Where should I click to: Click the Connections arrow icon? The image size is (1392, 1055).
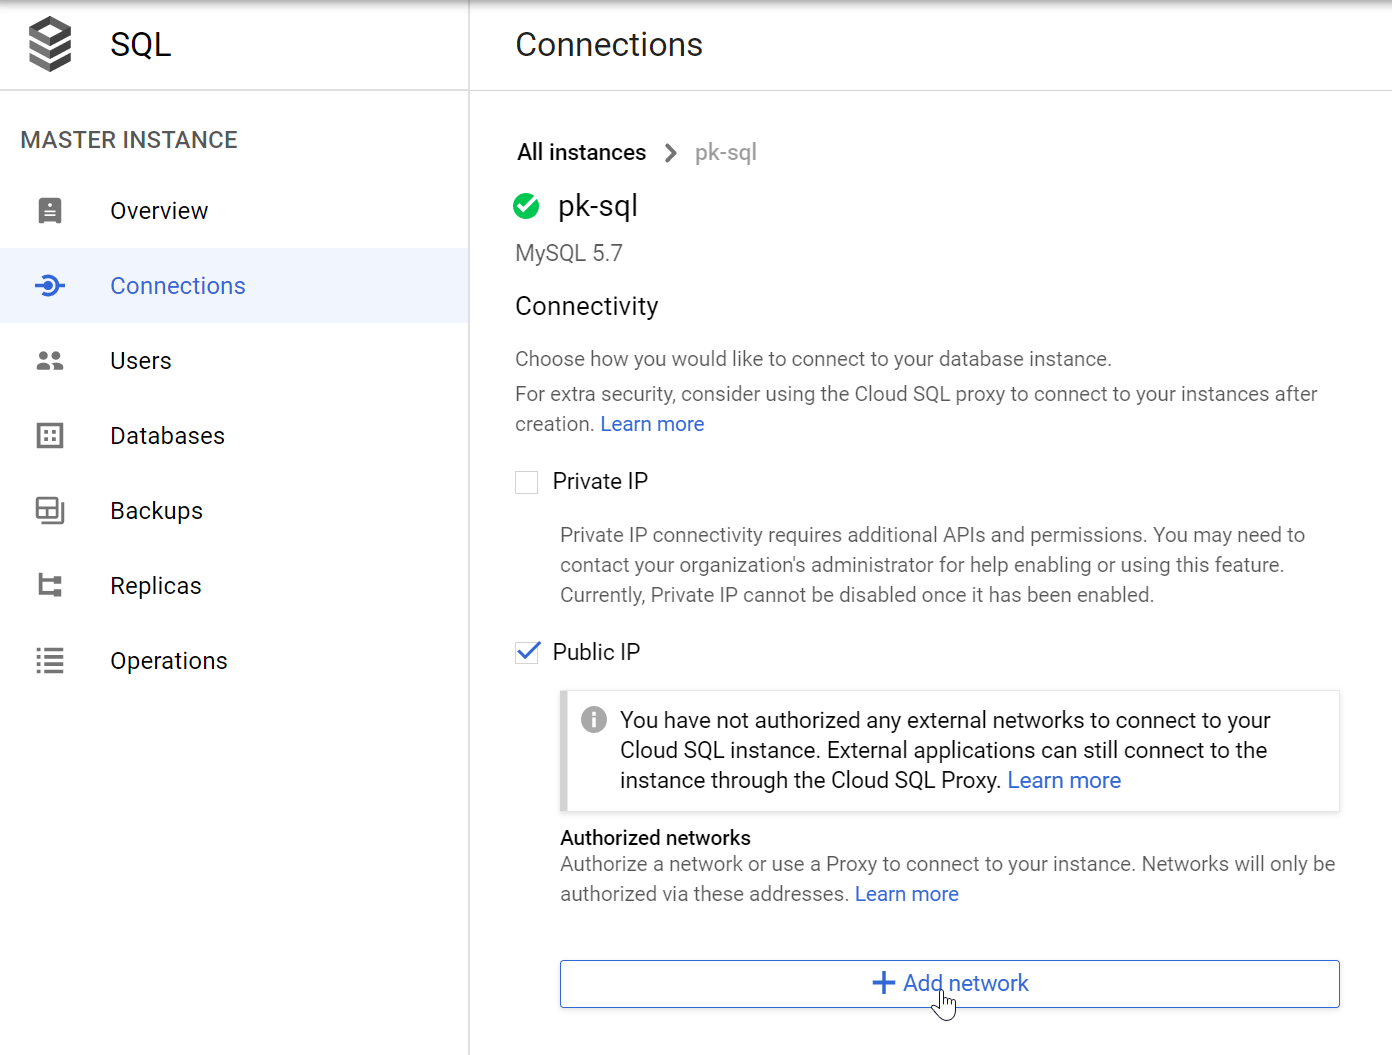(50, 286)
